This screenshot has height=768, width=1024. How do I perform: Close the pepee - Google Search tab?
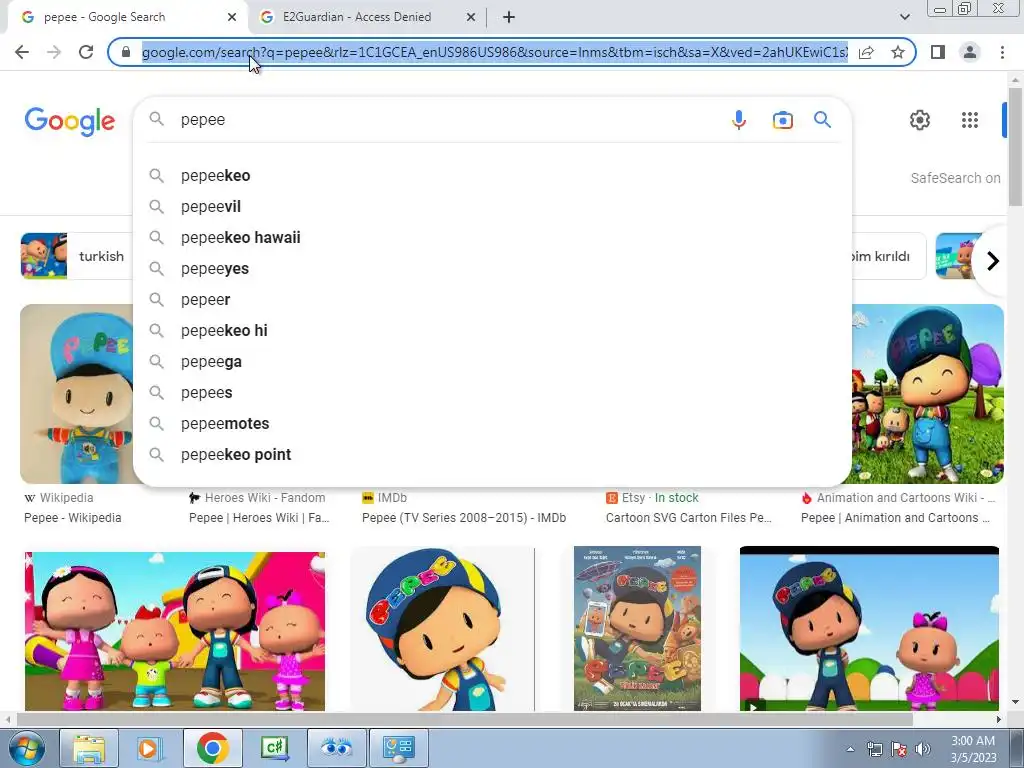pos(232,17)
